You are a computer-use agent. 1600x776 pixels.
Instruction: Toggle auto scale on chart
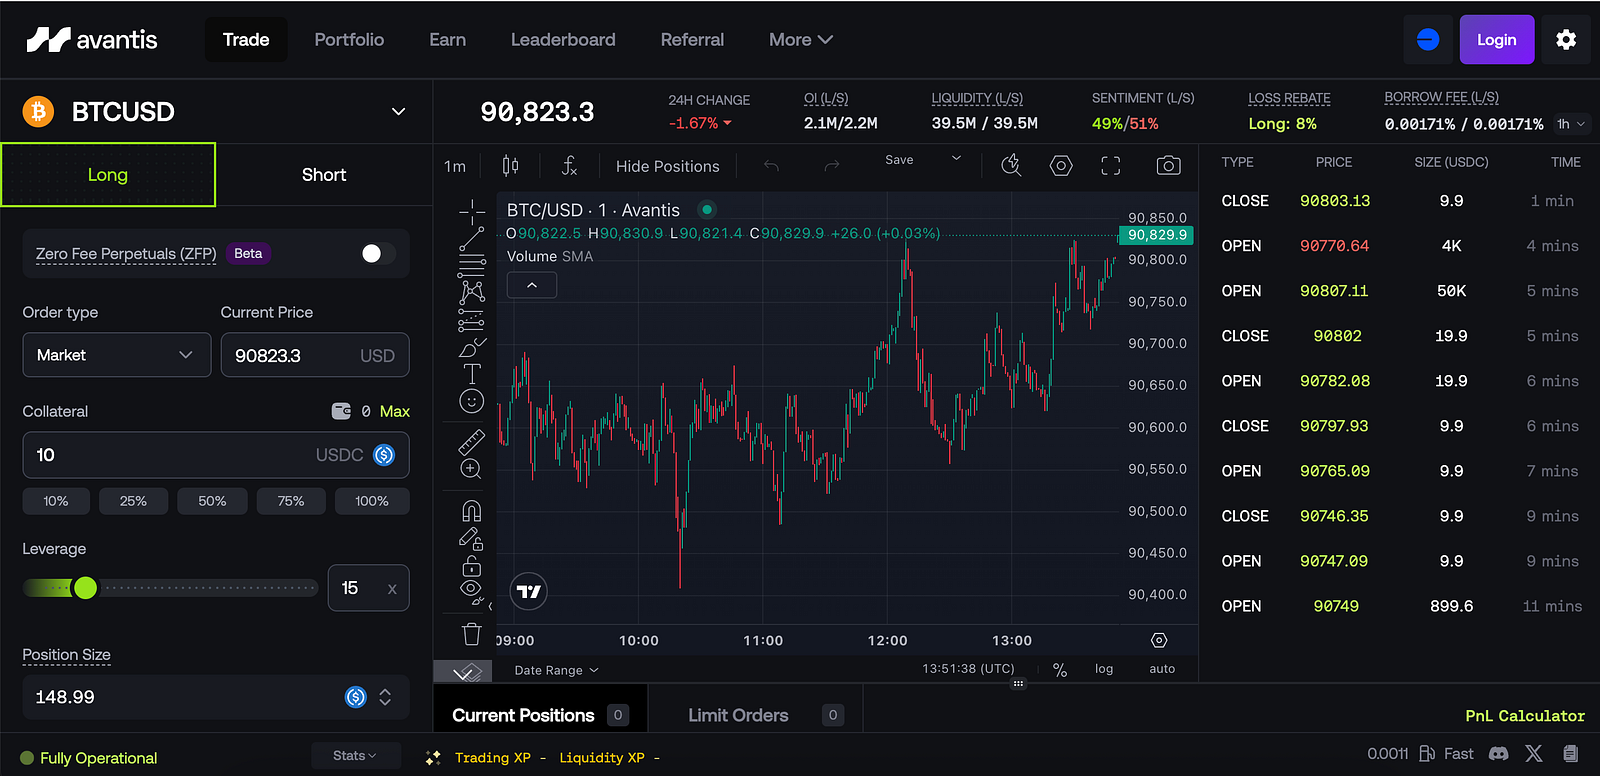click(x=1162, y=669)
